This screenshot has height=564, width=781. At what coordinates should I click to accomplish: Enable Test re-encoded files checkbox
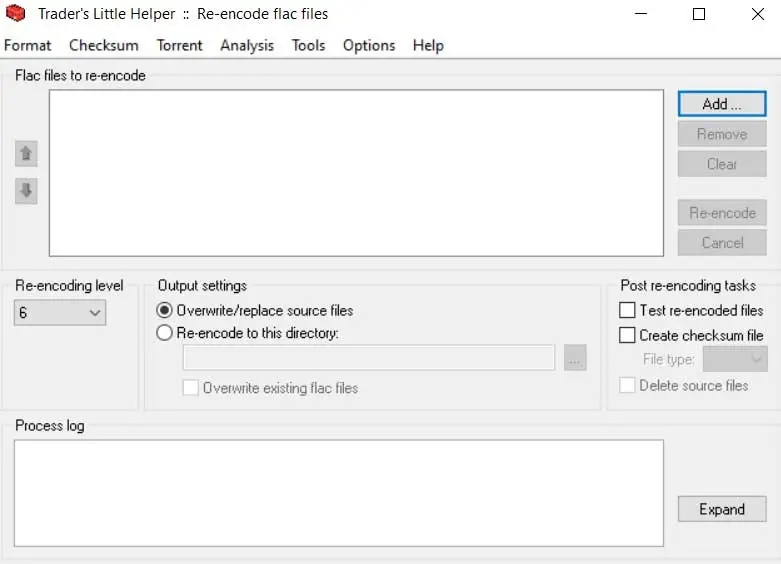coord(691,310)
